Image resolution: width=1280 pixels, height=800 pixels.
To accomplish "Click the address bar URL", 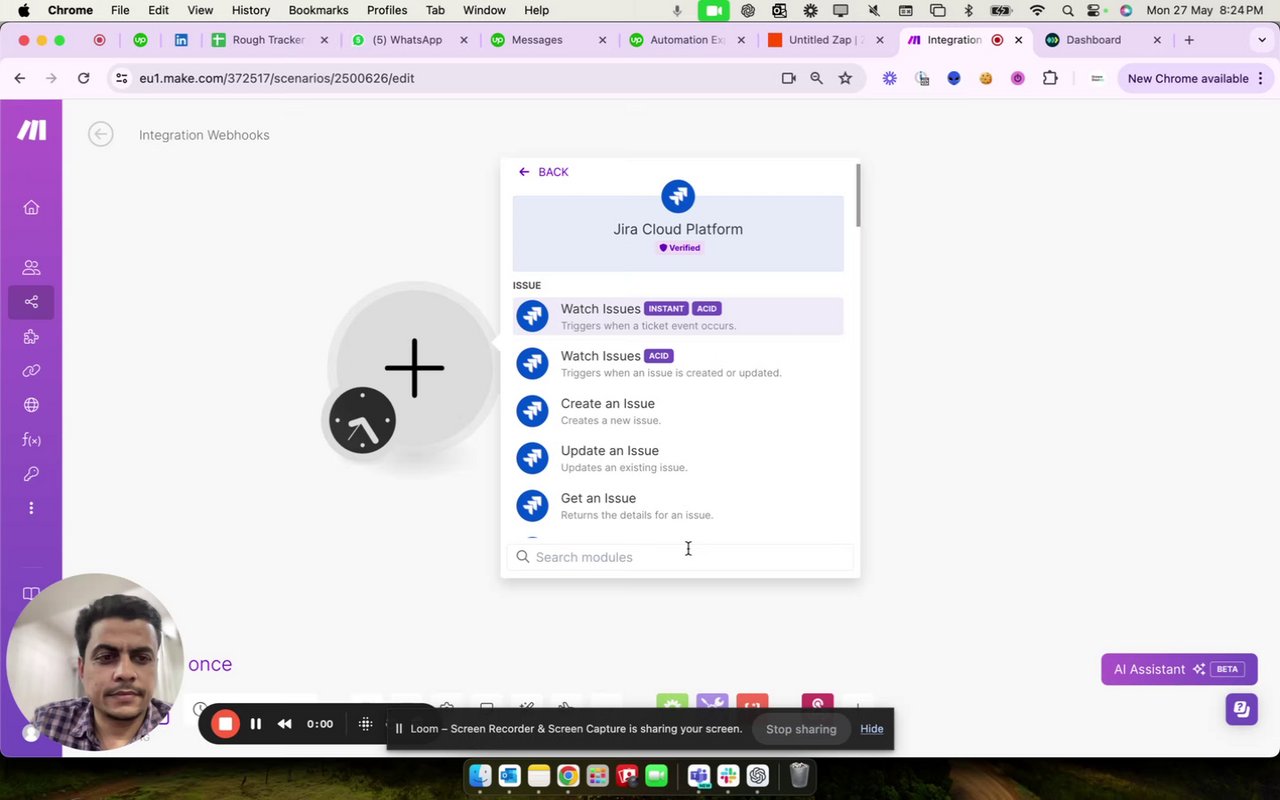I will 277,78.
